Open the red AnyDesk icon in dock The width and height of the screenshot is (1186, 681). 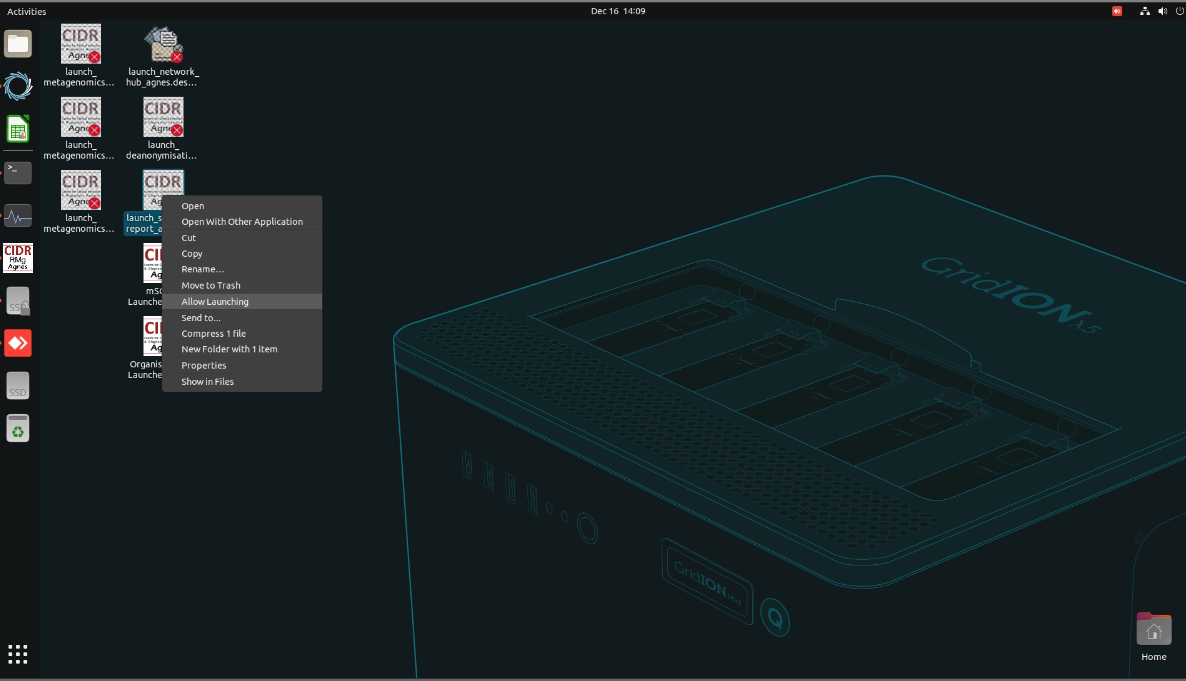tap(18, 343)
